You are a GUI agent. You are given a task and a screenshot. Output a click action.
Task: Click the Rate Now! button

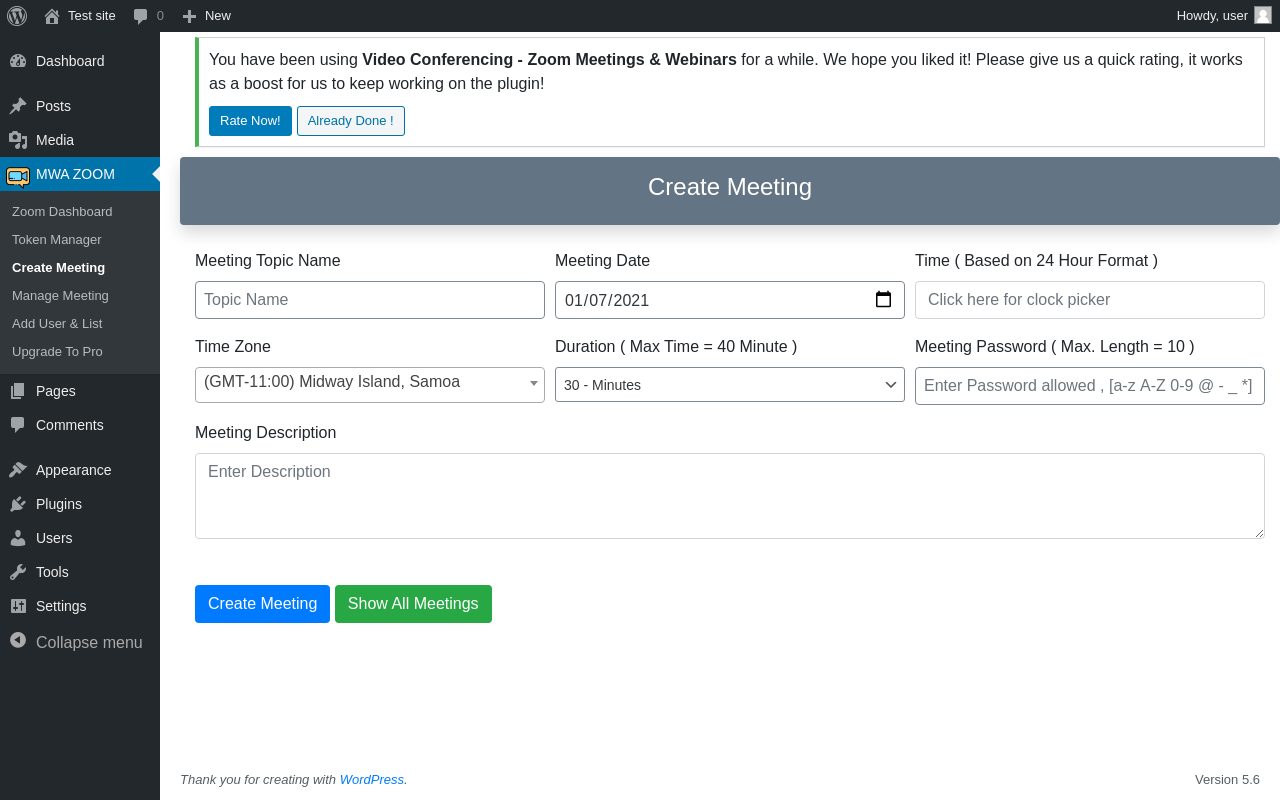click(x=250, y=121)
